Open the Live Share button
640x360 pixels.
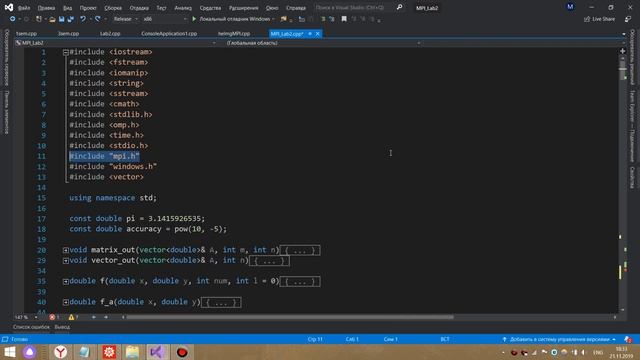(x=599, y=19)
